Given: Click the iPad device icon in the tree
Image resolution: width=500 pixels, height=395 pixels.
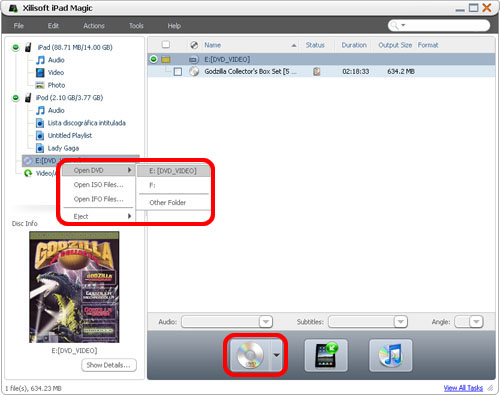Looking at the screenshot, I should click(29, 47).
